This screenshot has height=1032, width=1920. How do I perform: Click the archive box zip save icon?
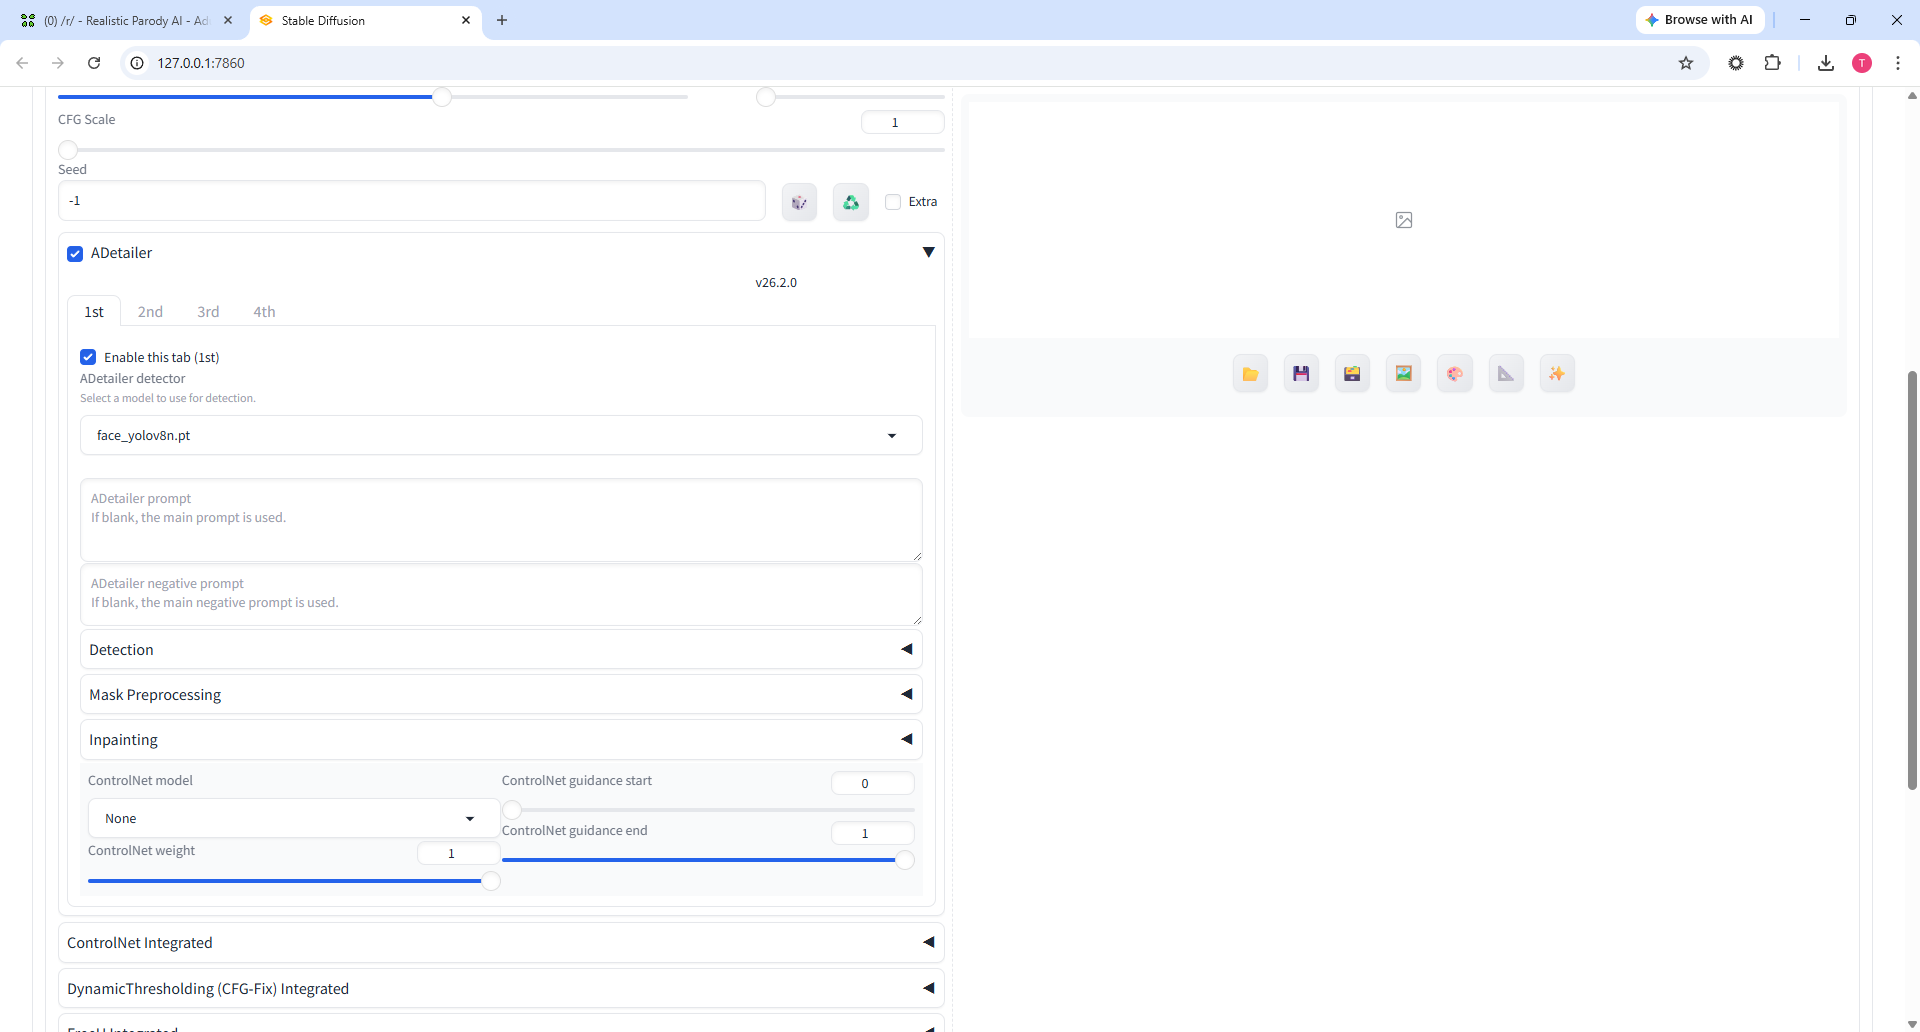click(1352, 374)
